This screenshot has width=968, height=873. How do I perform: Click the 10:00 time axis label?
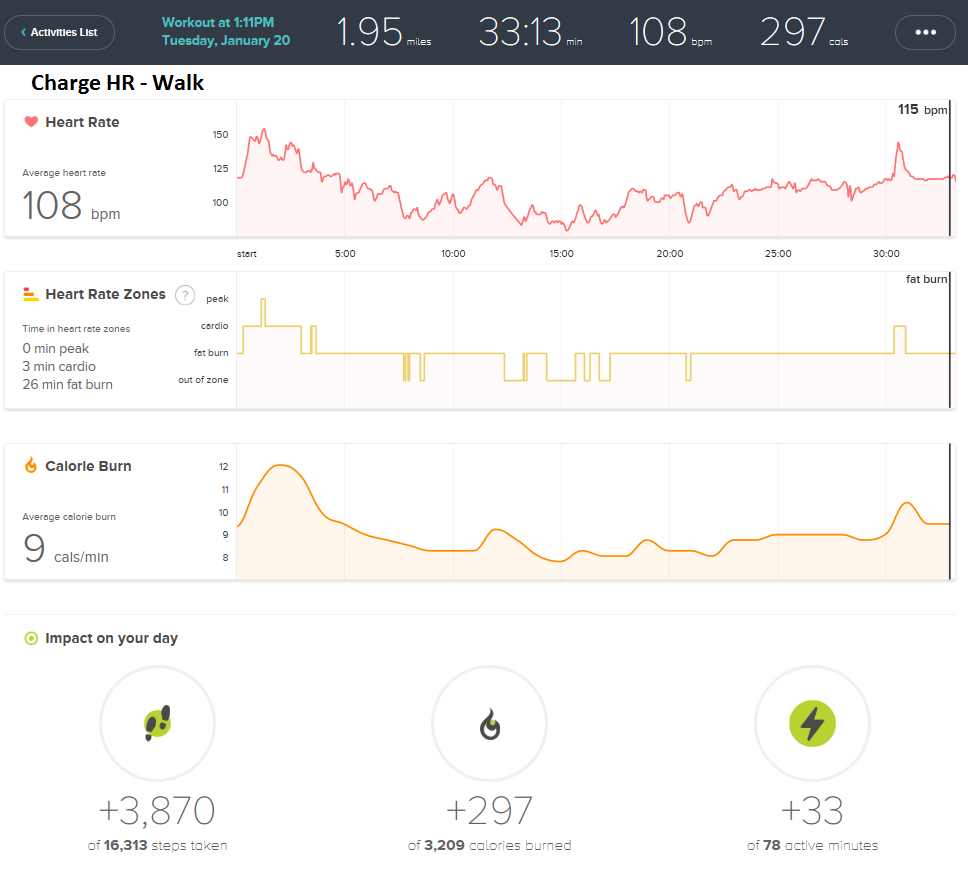pyautogui.click(x=453, y=254)
